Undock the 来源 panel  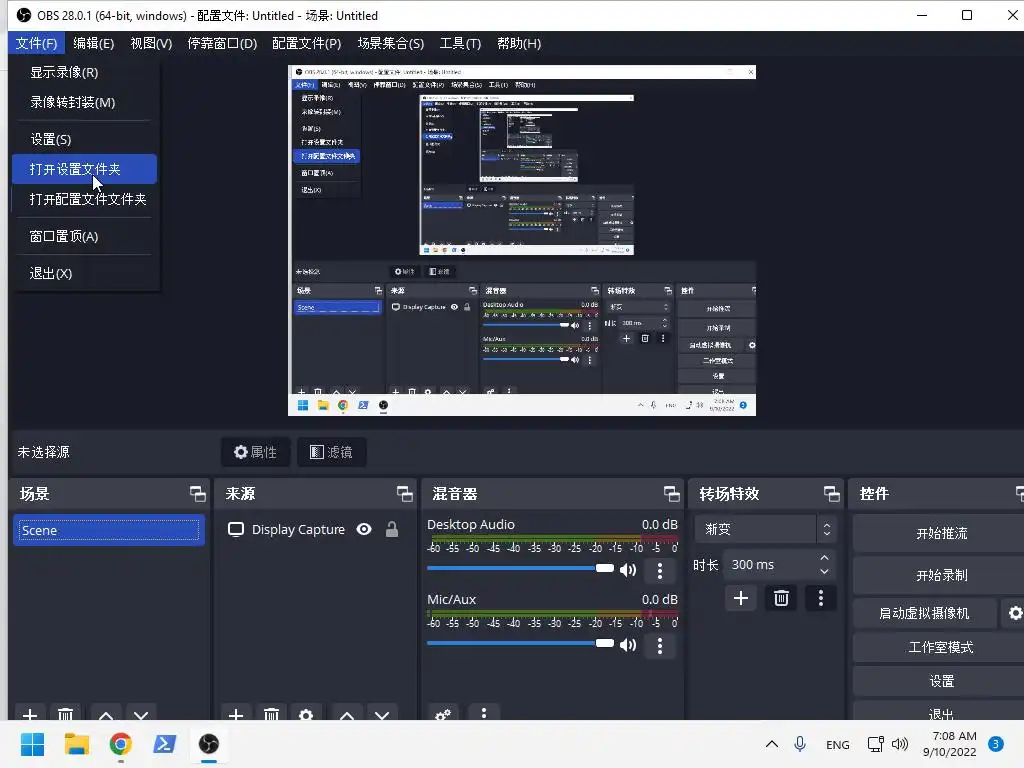coord(404,494)
